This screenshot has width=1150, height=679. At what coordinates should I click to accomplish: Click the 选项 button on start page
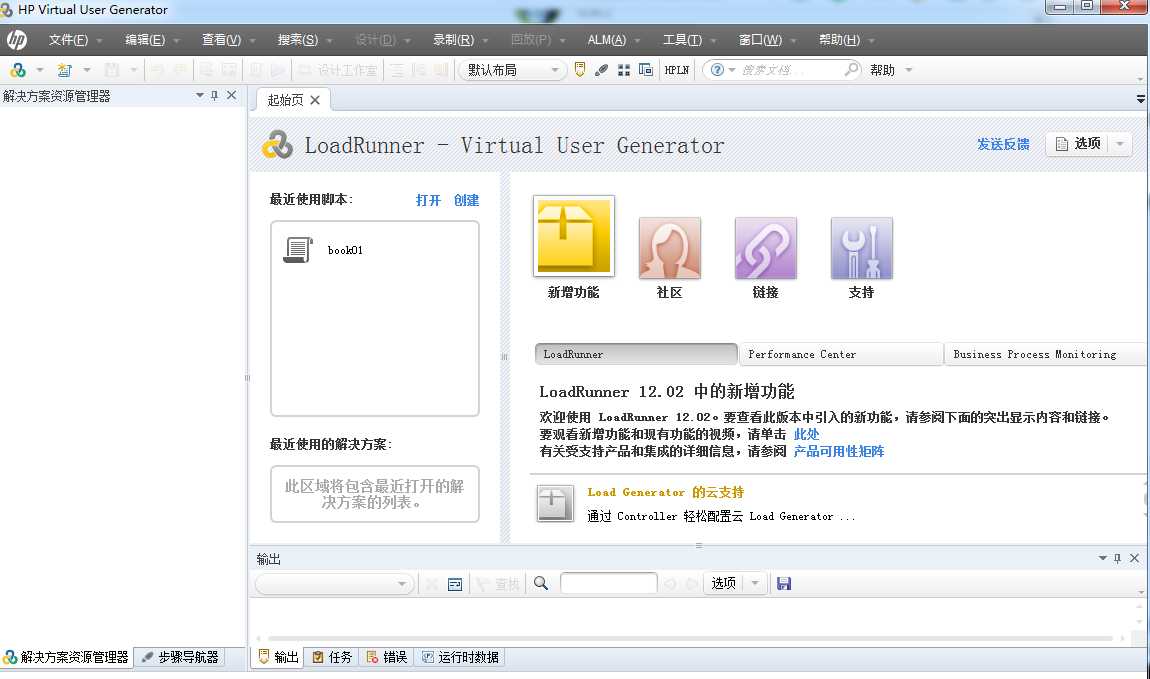[1078, 144]
